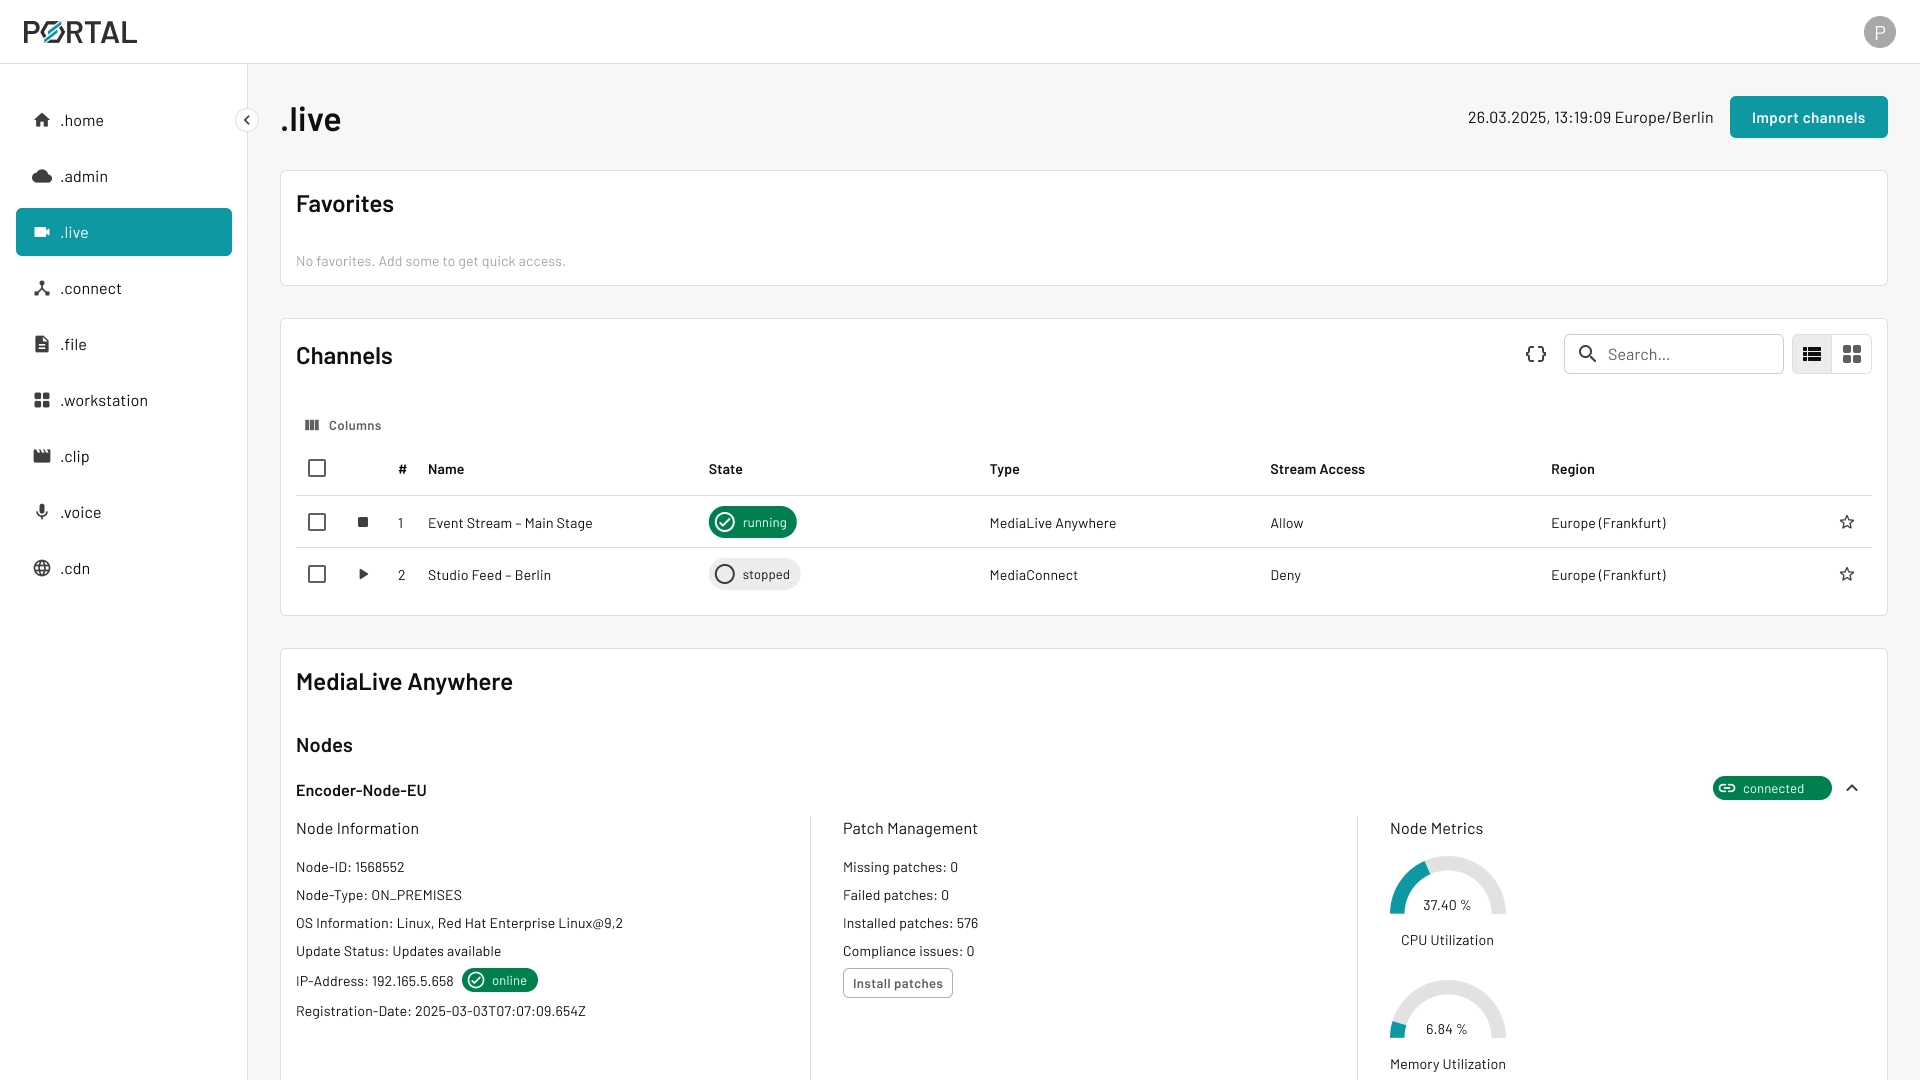Star the Studio Feed – Berlin channel
Viewport: 1920px width, 1080px height.
tap(1846, 574)
